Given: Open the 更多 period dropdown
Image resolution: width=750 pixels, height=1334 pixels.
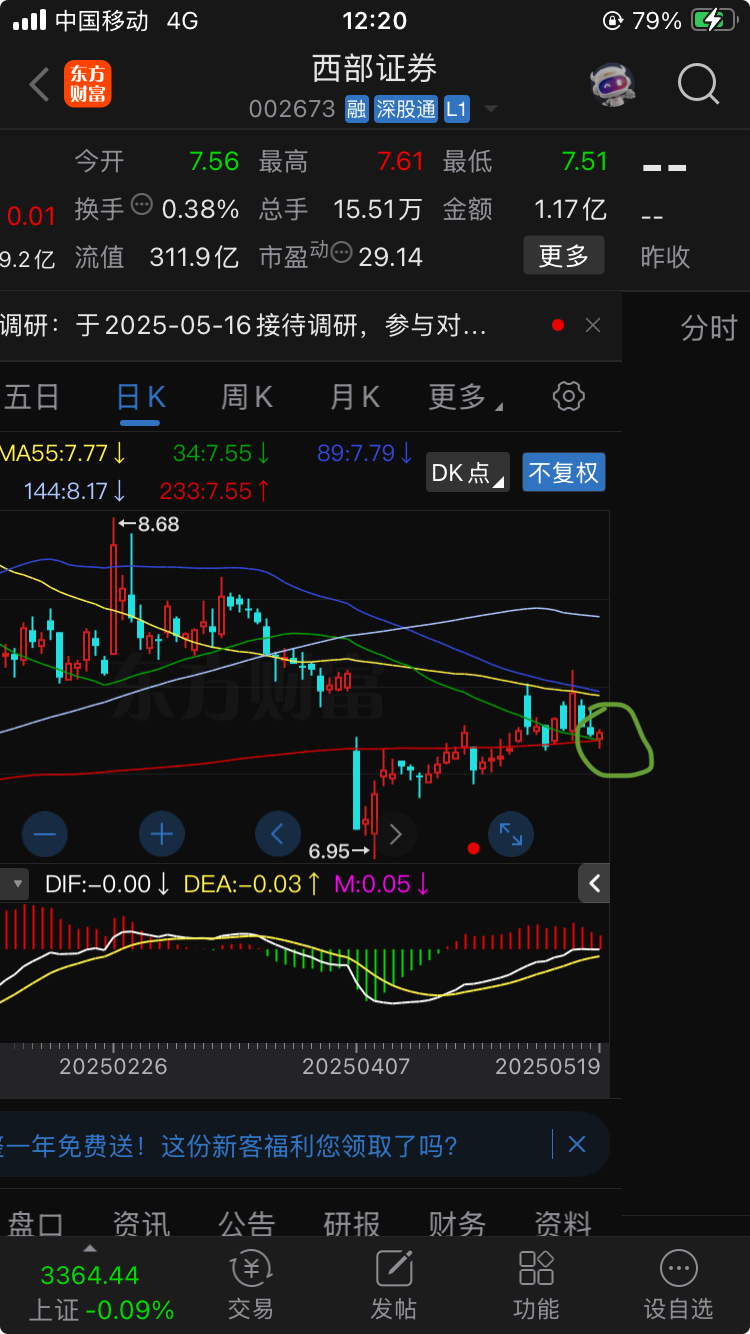Looking at the screenshot, I should click(x=465, y=397).
